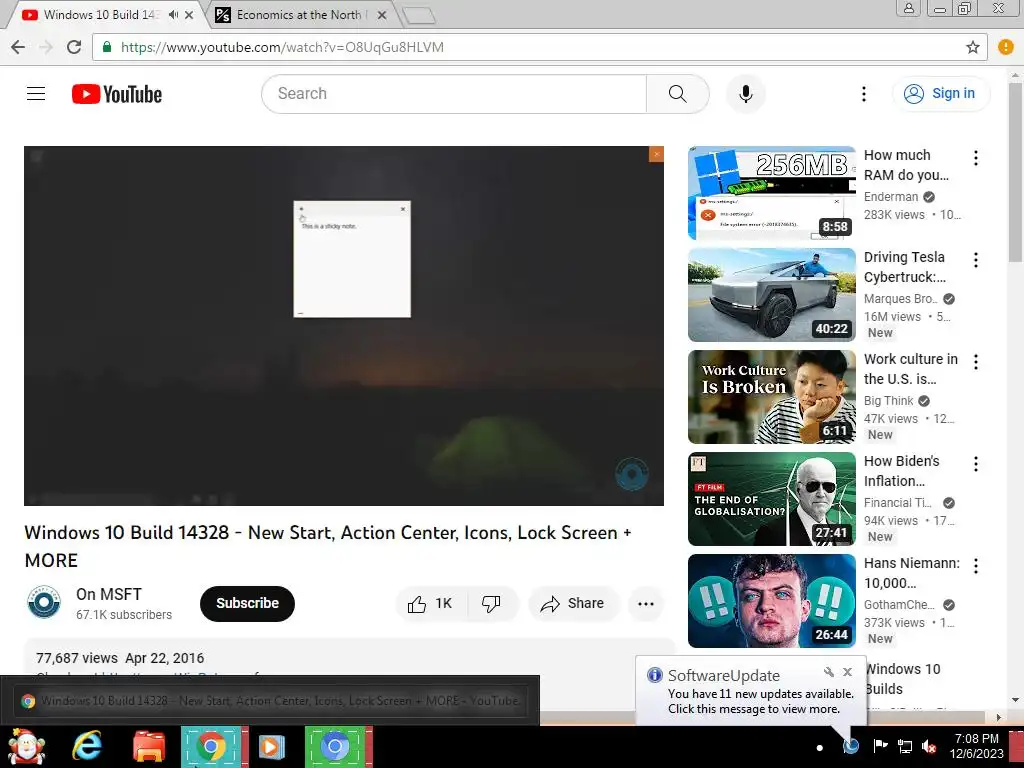This screenshot has width=1024, height=768.
Task: Click the magnifier search button
Action: coord(677,94)
